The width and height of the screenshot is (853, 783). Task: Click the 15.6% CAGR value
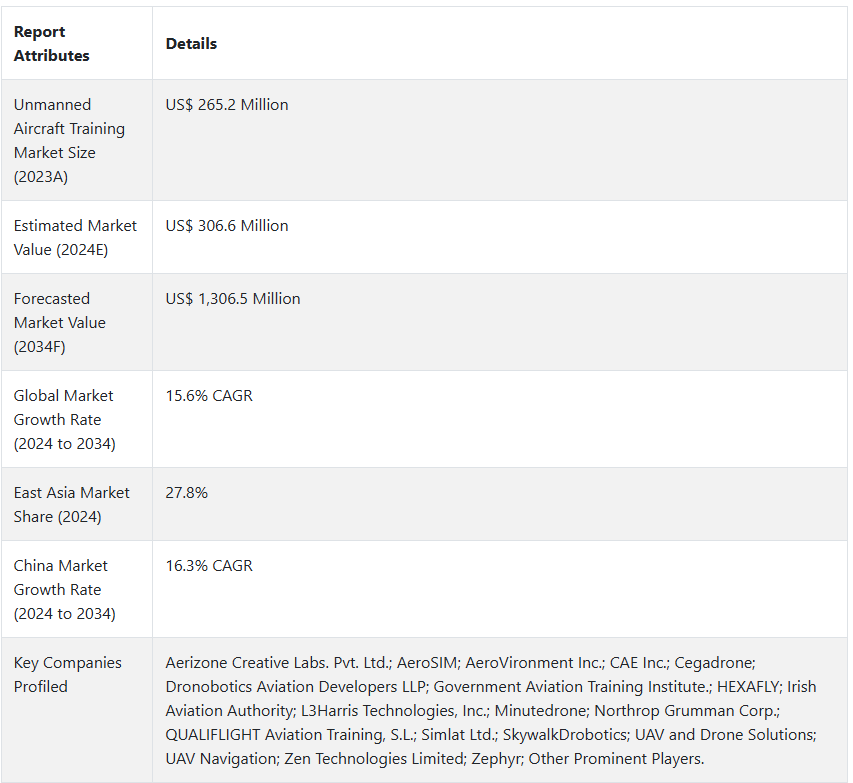point(209,396)
